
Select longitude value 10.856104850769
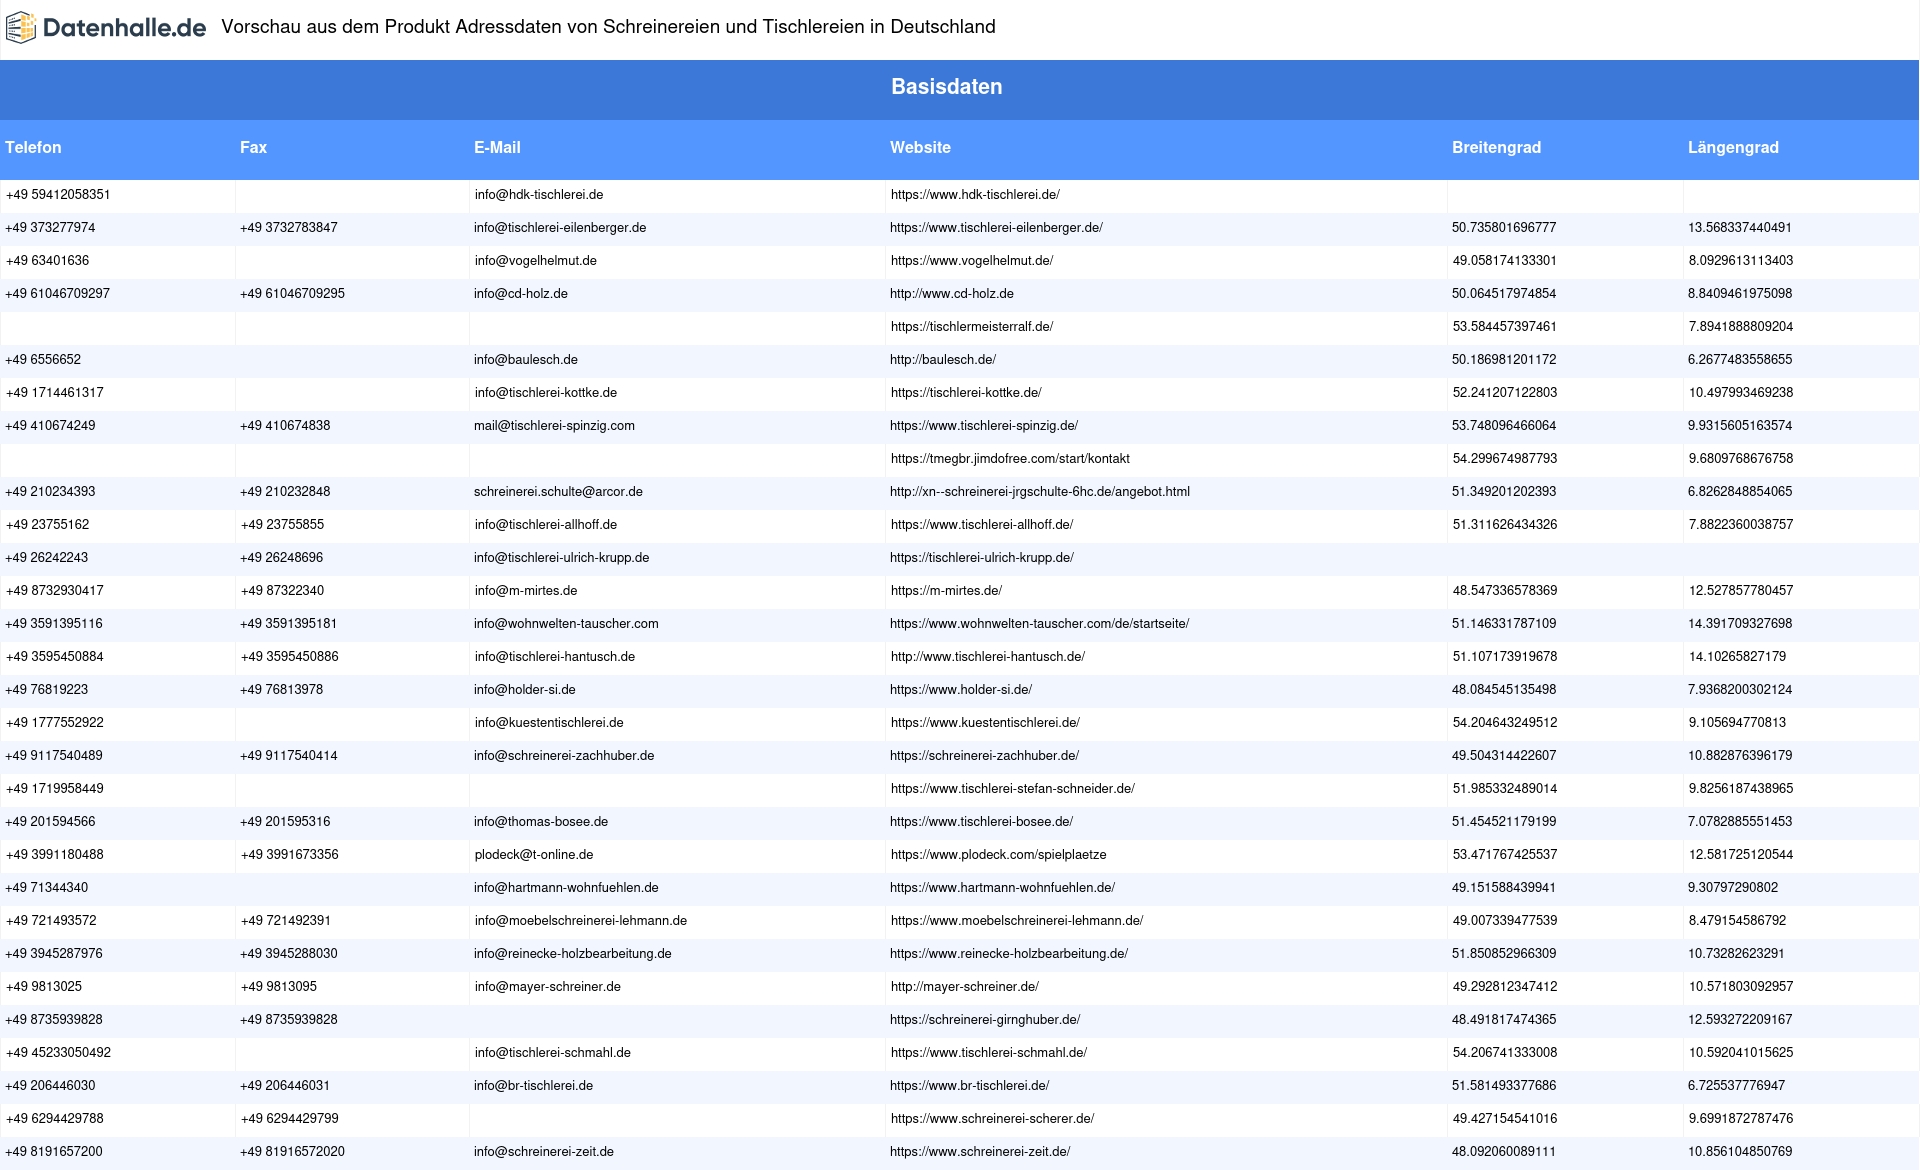coord(1740,1152)
